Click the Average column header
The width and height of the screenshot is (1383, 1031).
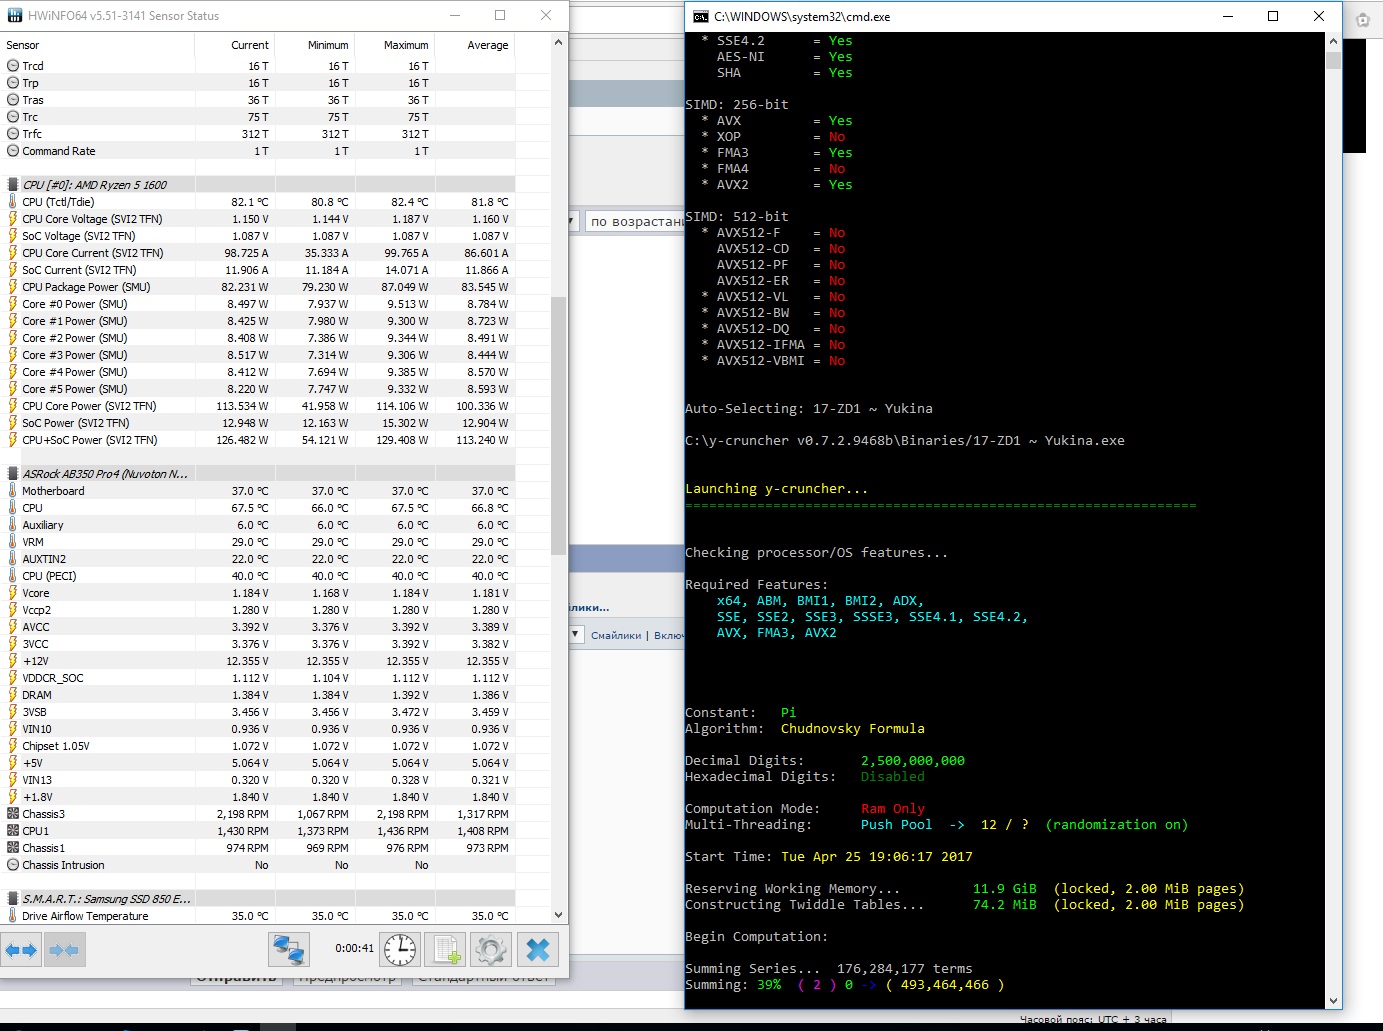(x=487, y=45)
